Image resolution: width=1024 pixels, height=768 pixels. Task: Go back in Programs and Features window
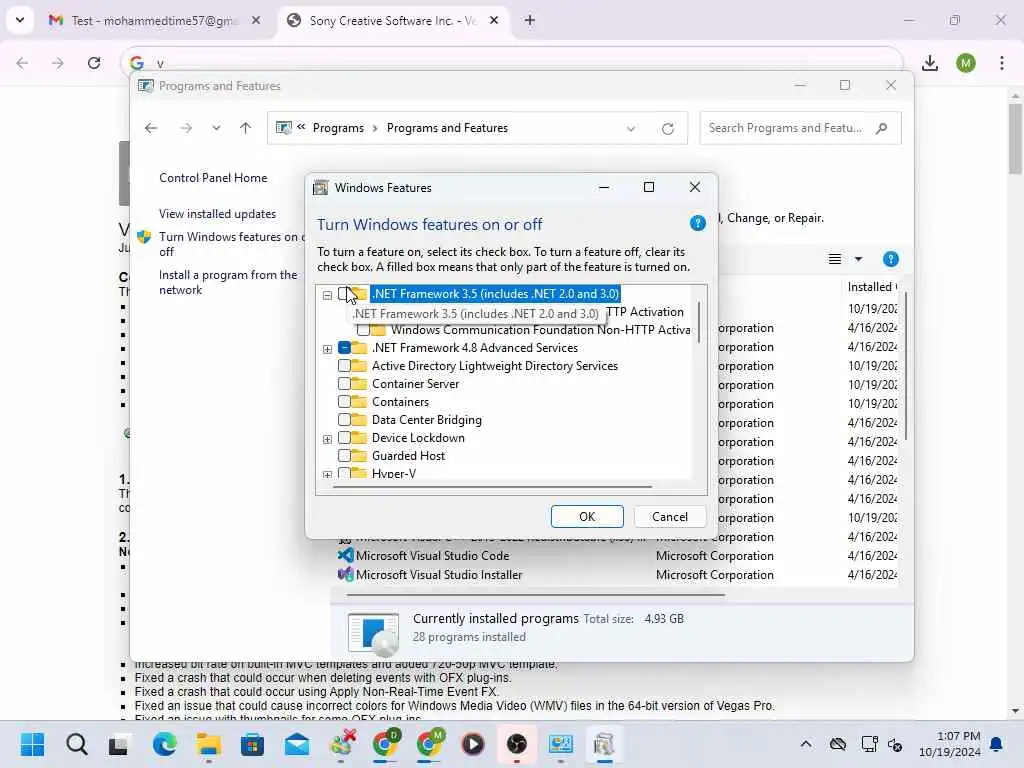(151, 128)
